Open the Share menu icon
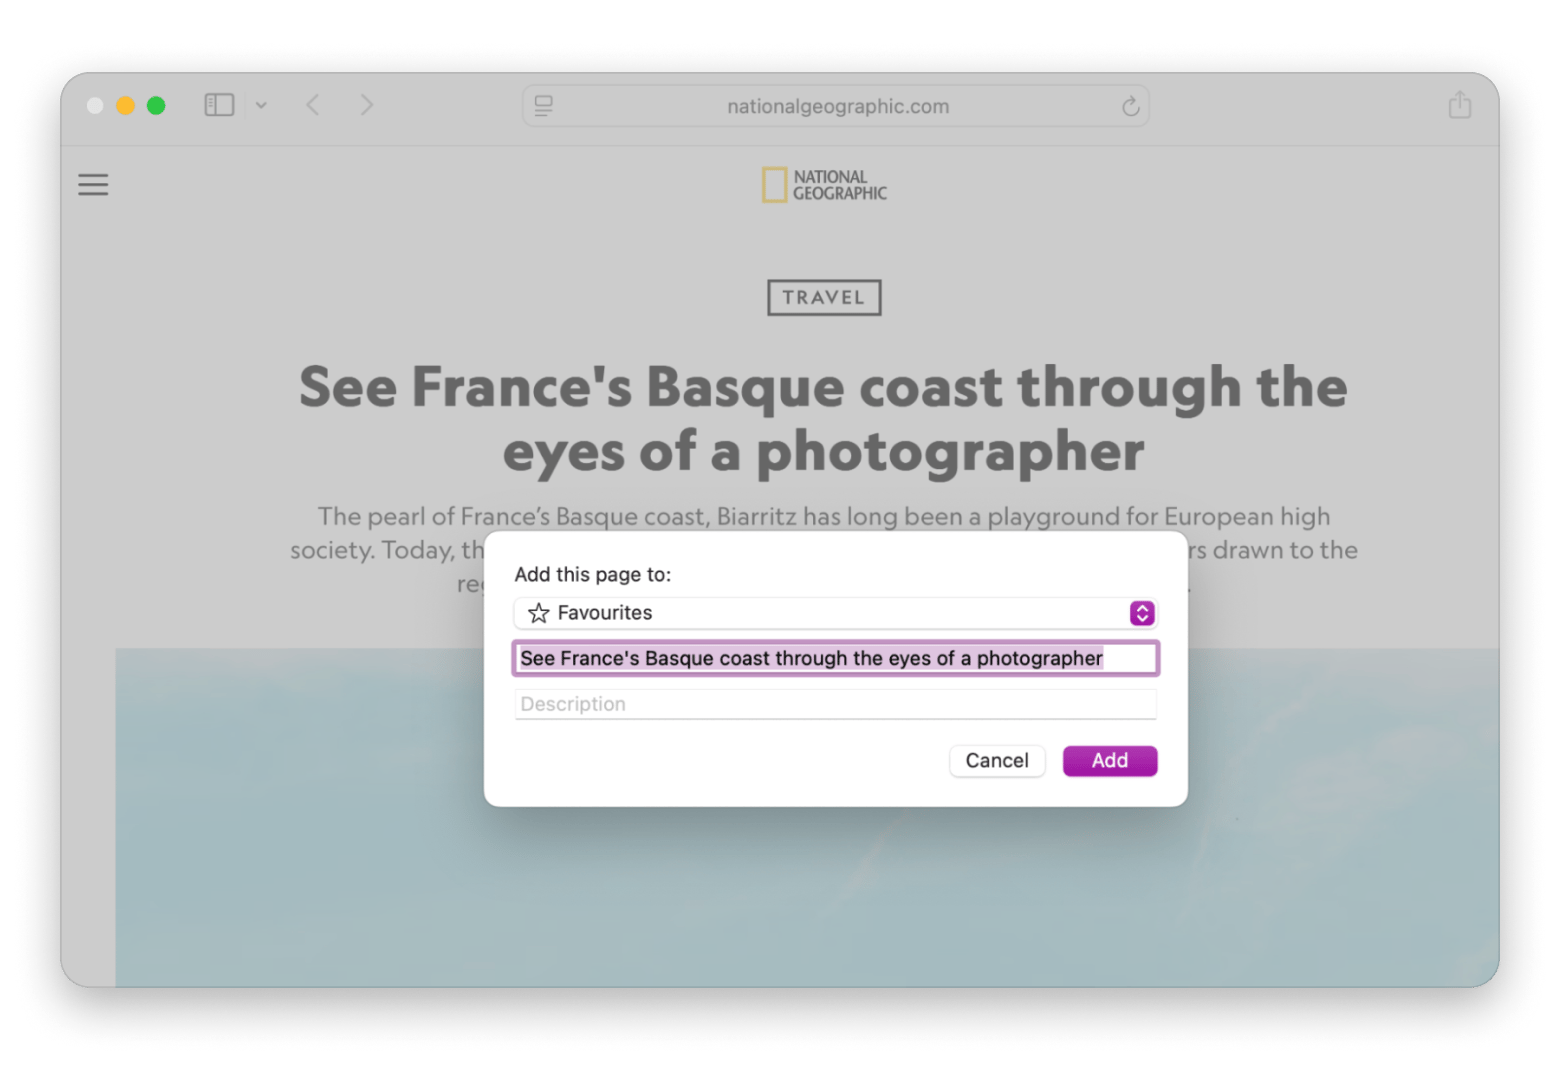 coord(1459,105)
